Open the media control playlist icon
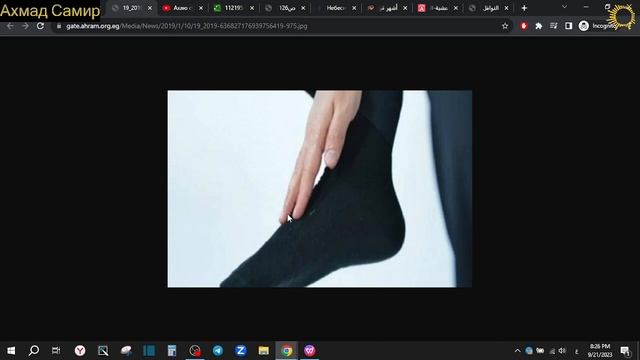 (553, 26)
